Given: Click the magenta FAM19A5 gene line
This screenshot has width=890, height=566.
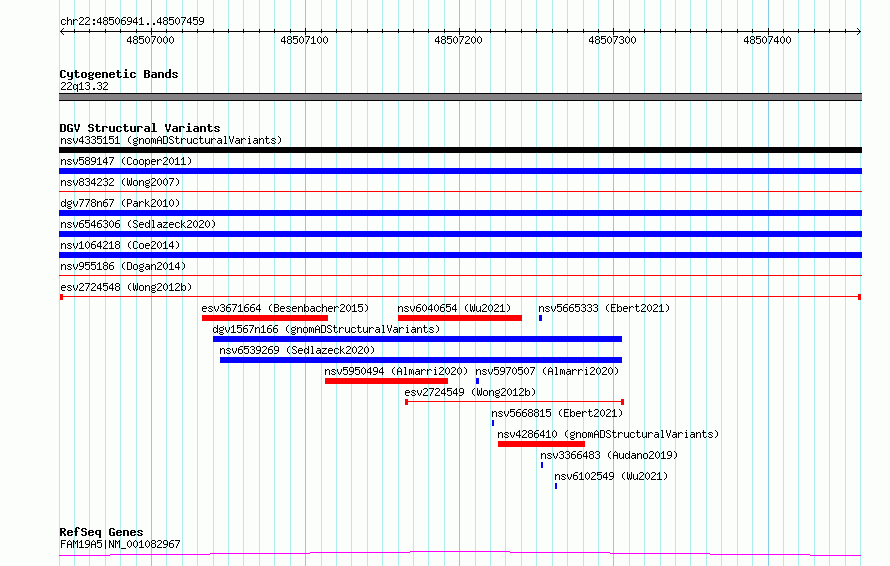Looking at the screenshot, I should coord(460,553).
